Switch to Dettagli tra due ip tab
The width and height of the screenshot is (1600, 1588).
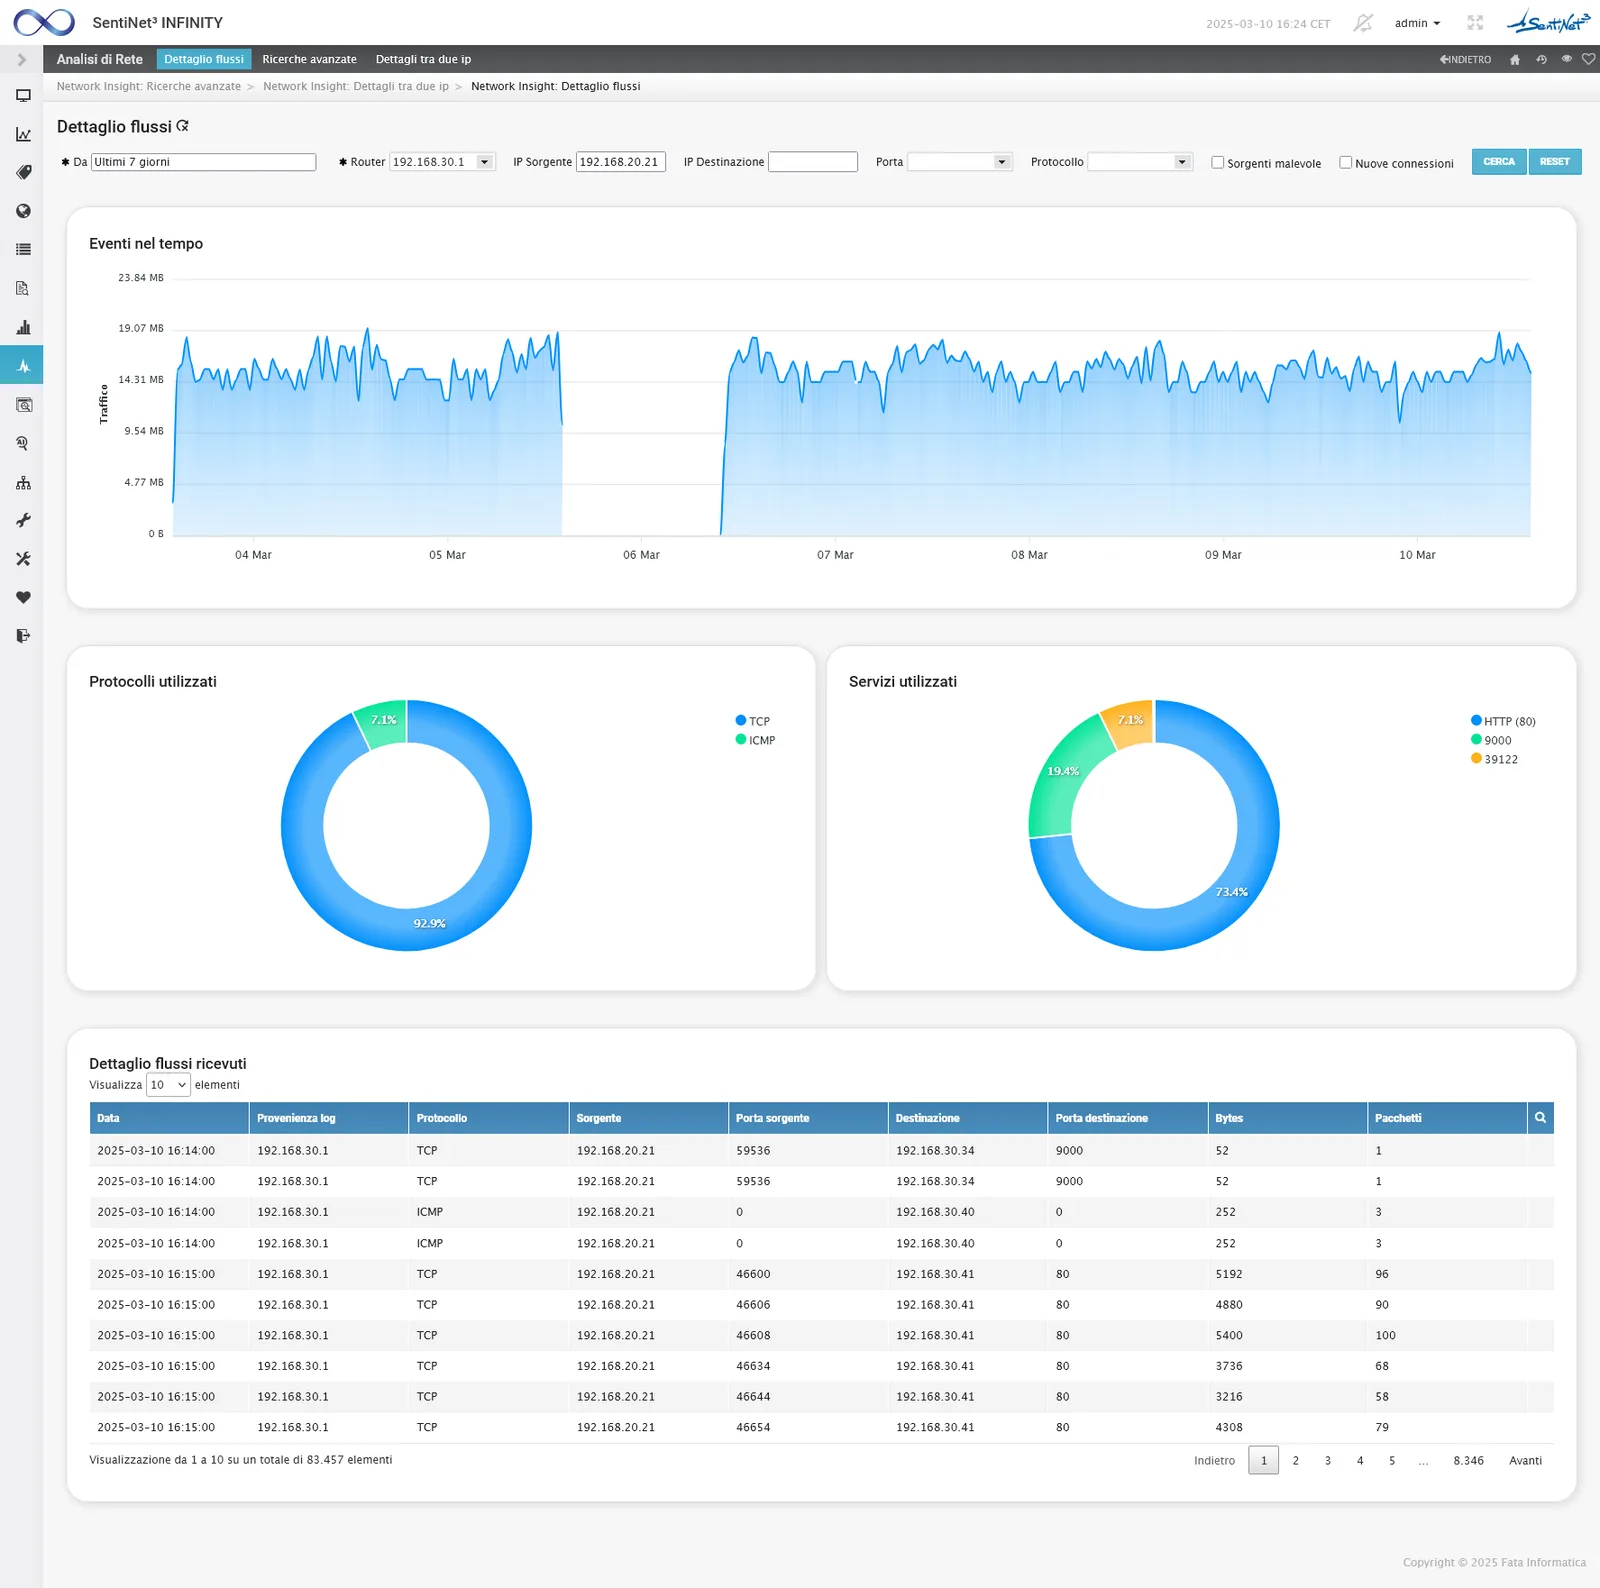(423, 60)
